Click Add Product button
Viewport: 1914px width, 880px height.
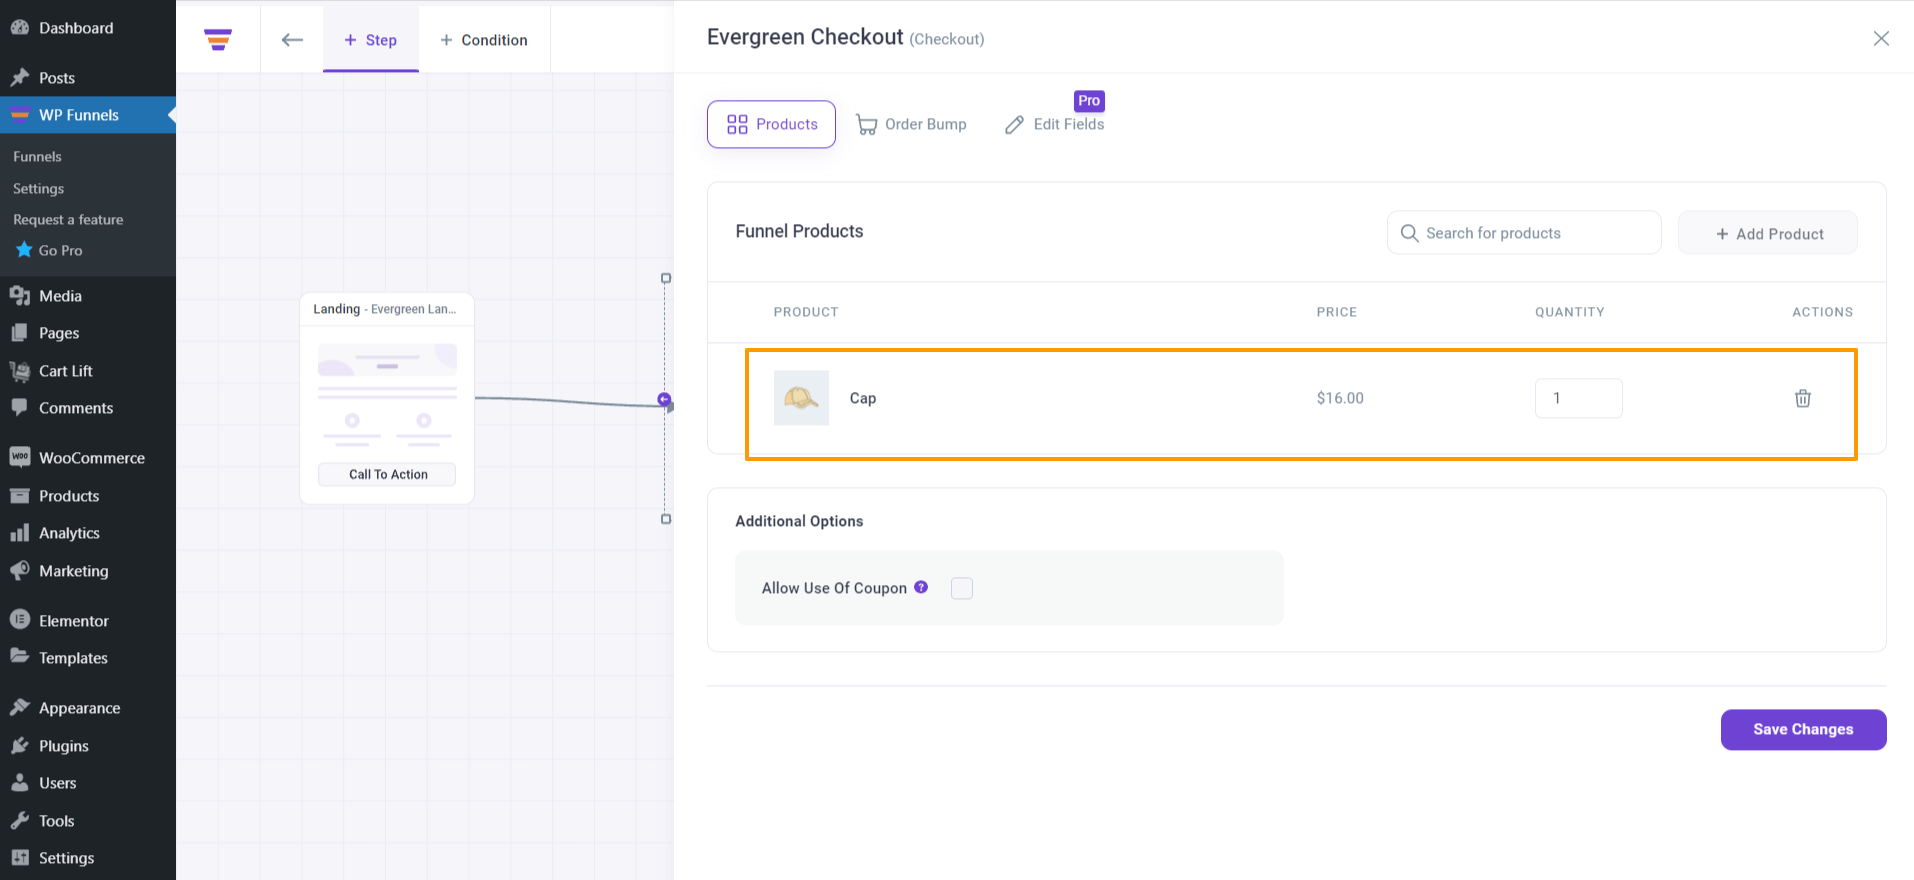point(1768,233)
